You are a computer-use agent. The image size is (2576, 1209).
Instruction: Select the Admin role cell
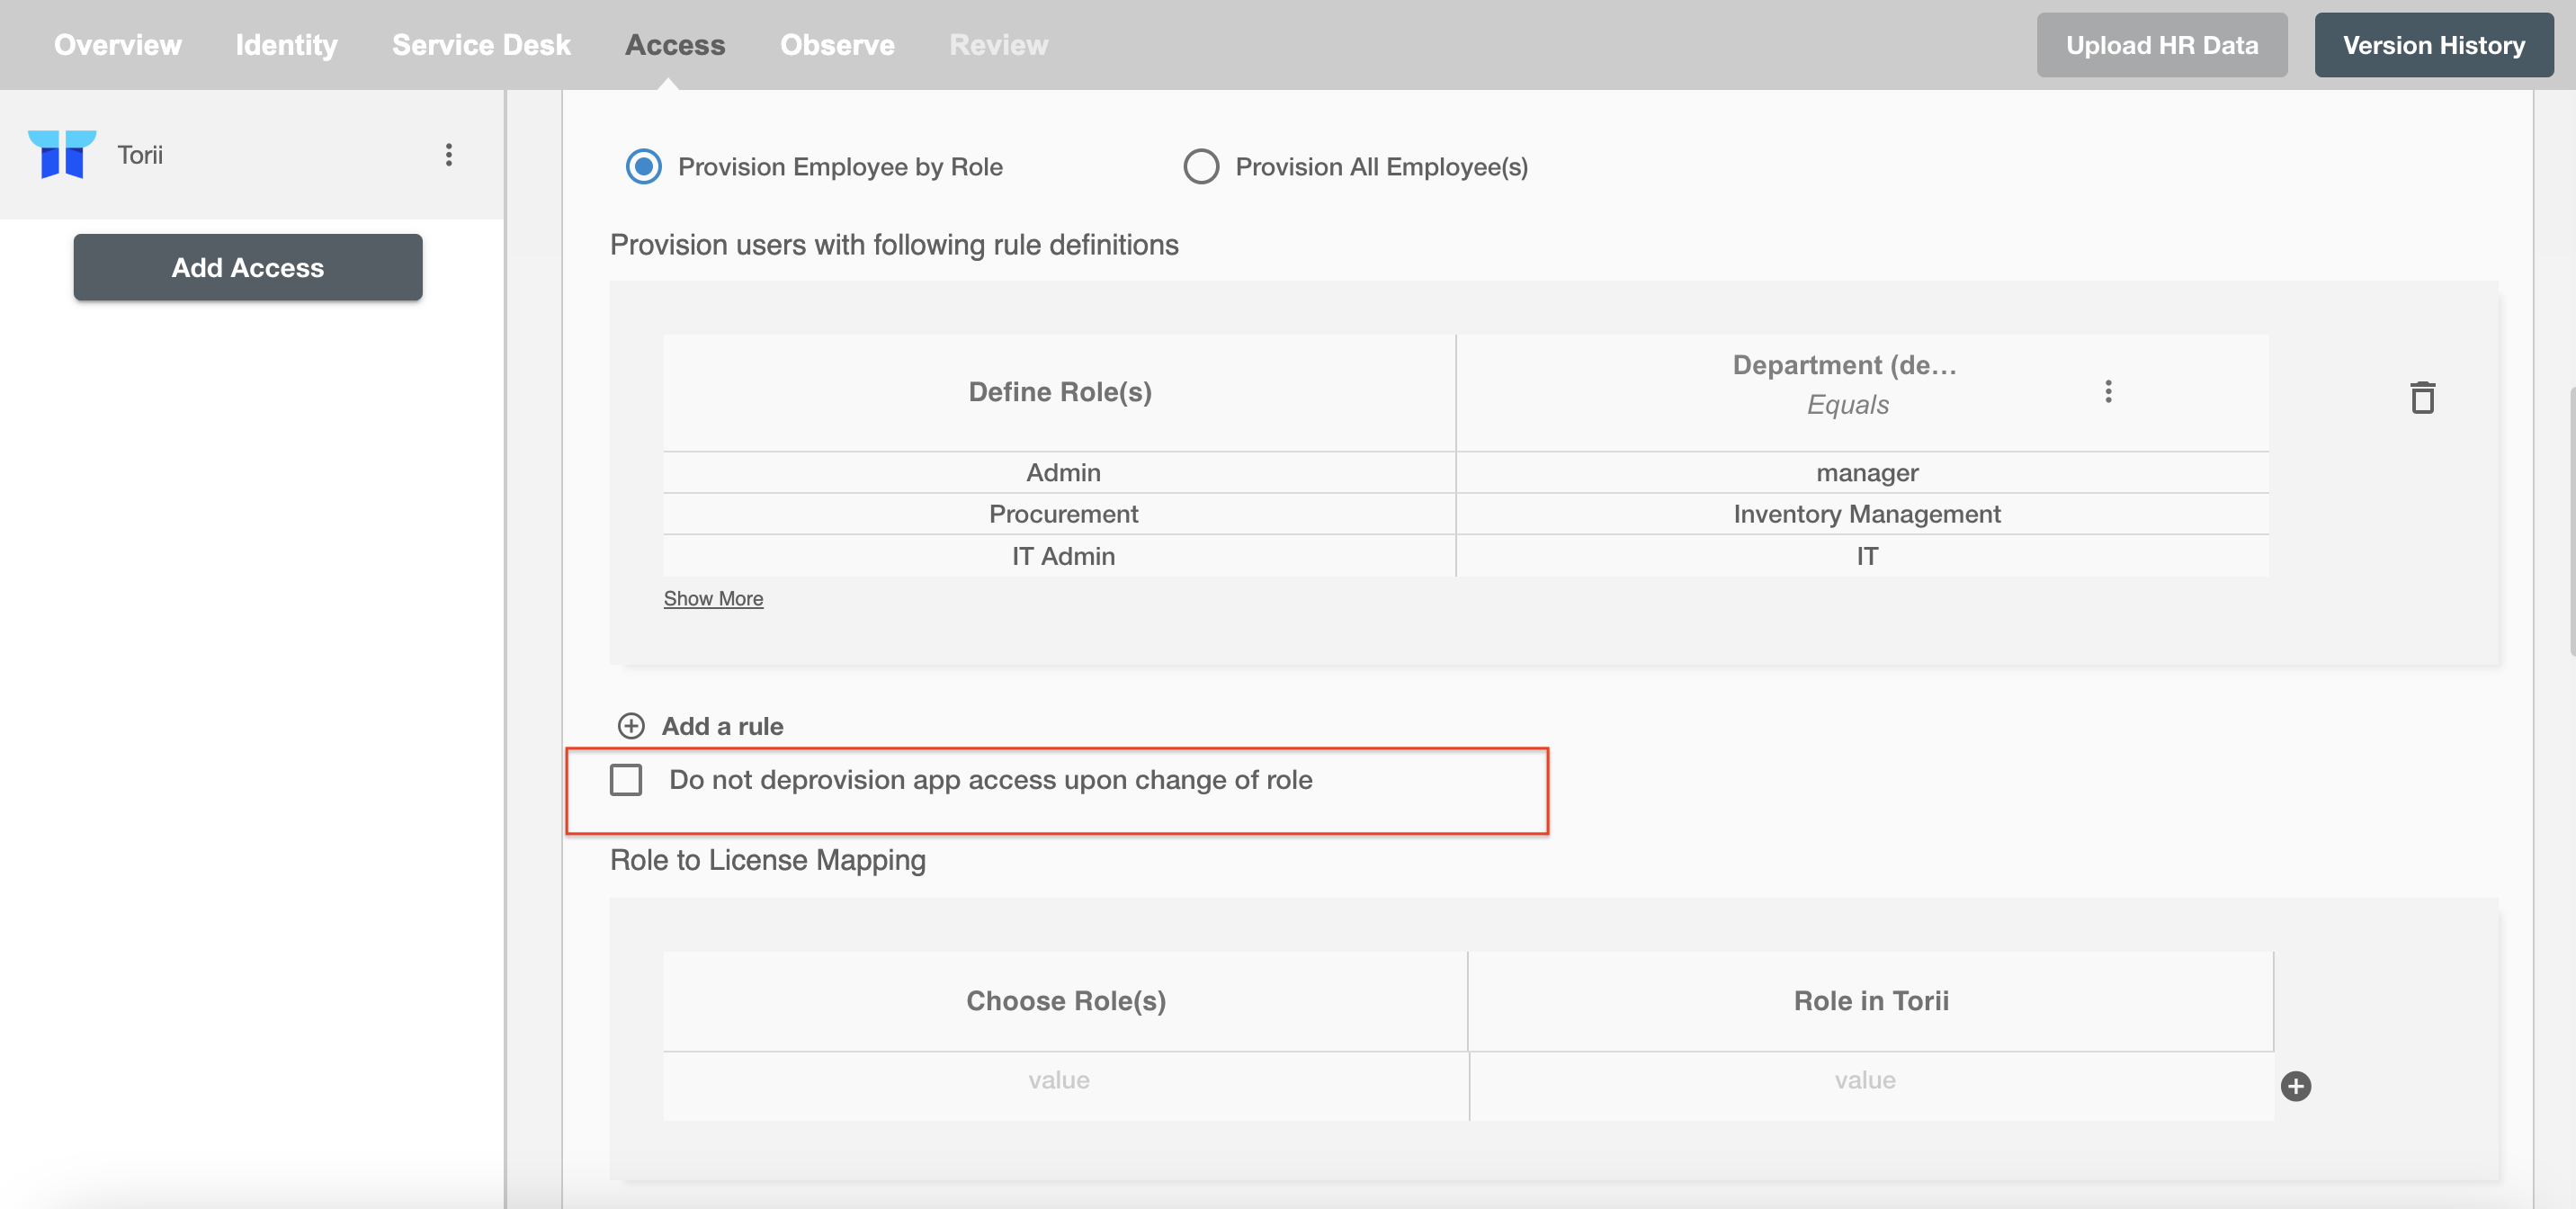tap(1059, 472)
